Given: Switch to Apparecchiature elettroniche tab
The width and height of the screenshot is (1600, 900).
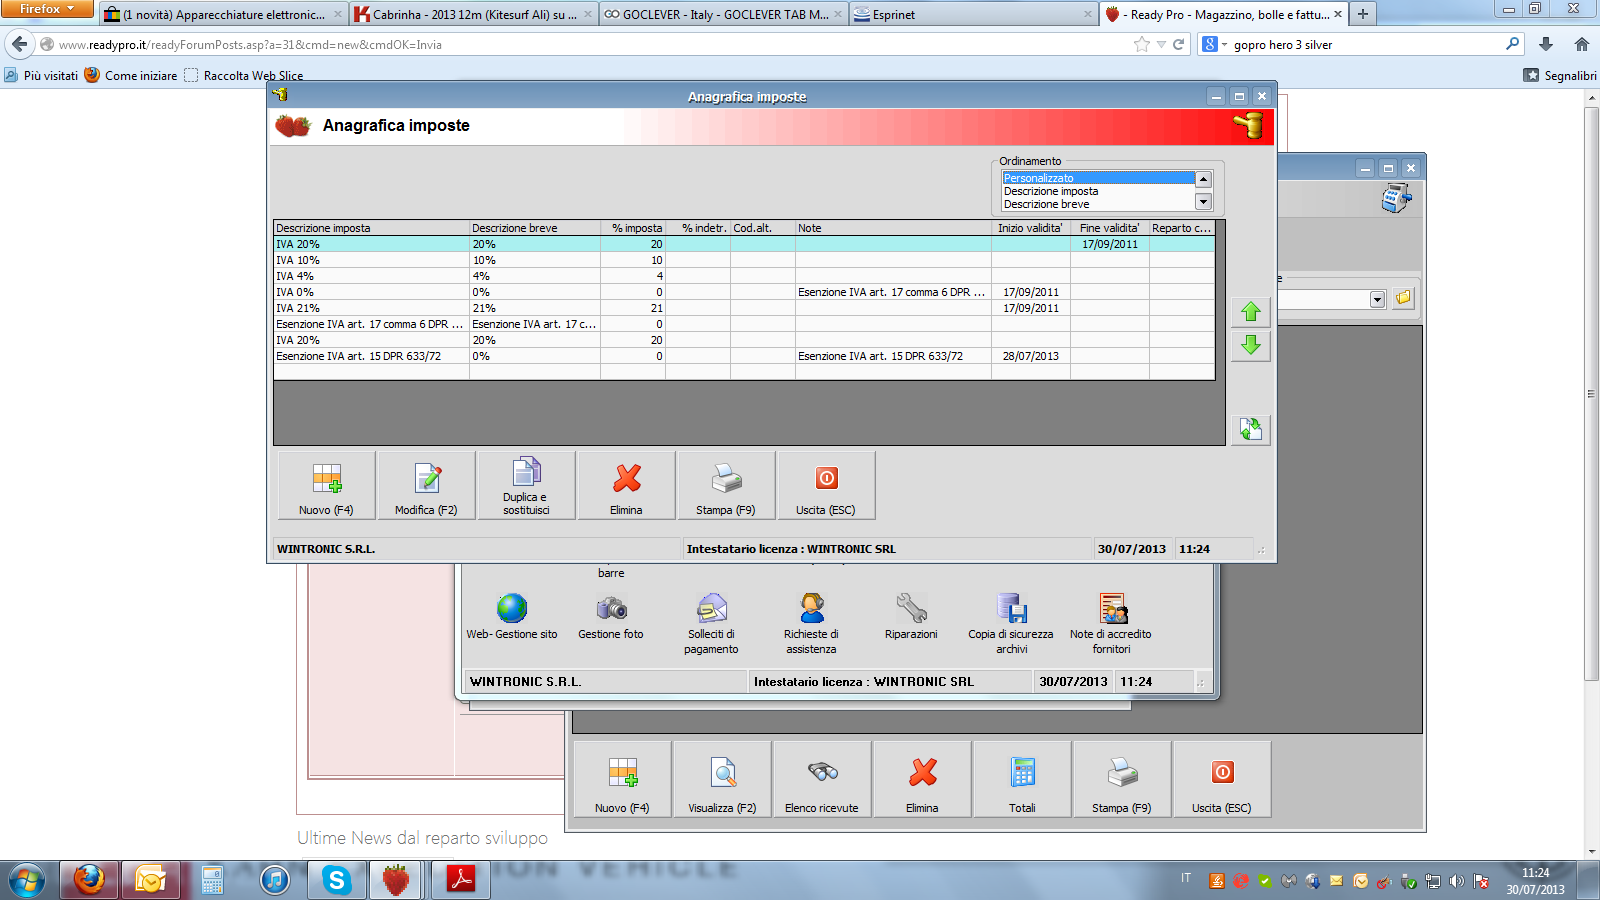Looking at the screenshot, I should tap(223, 14).
